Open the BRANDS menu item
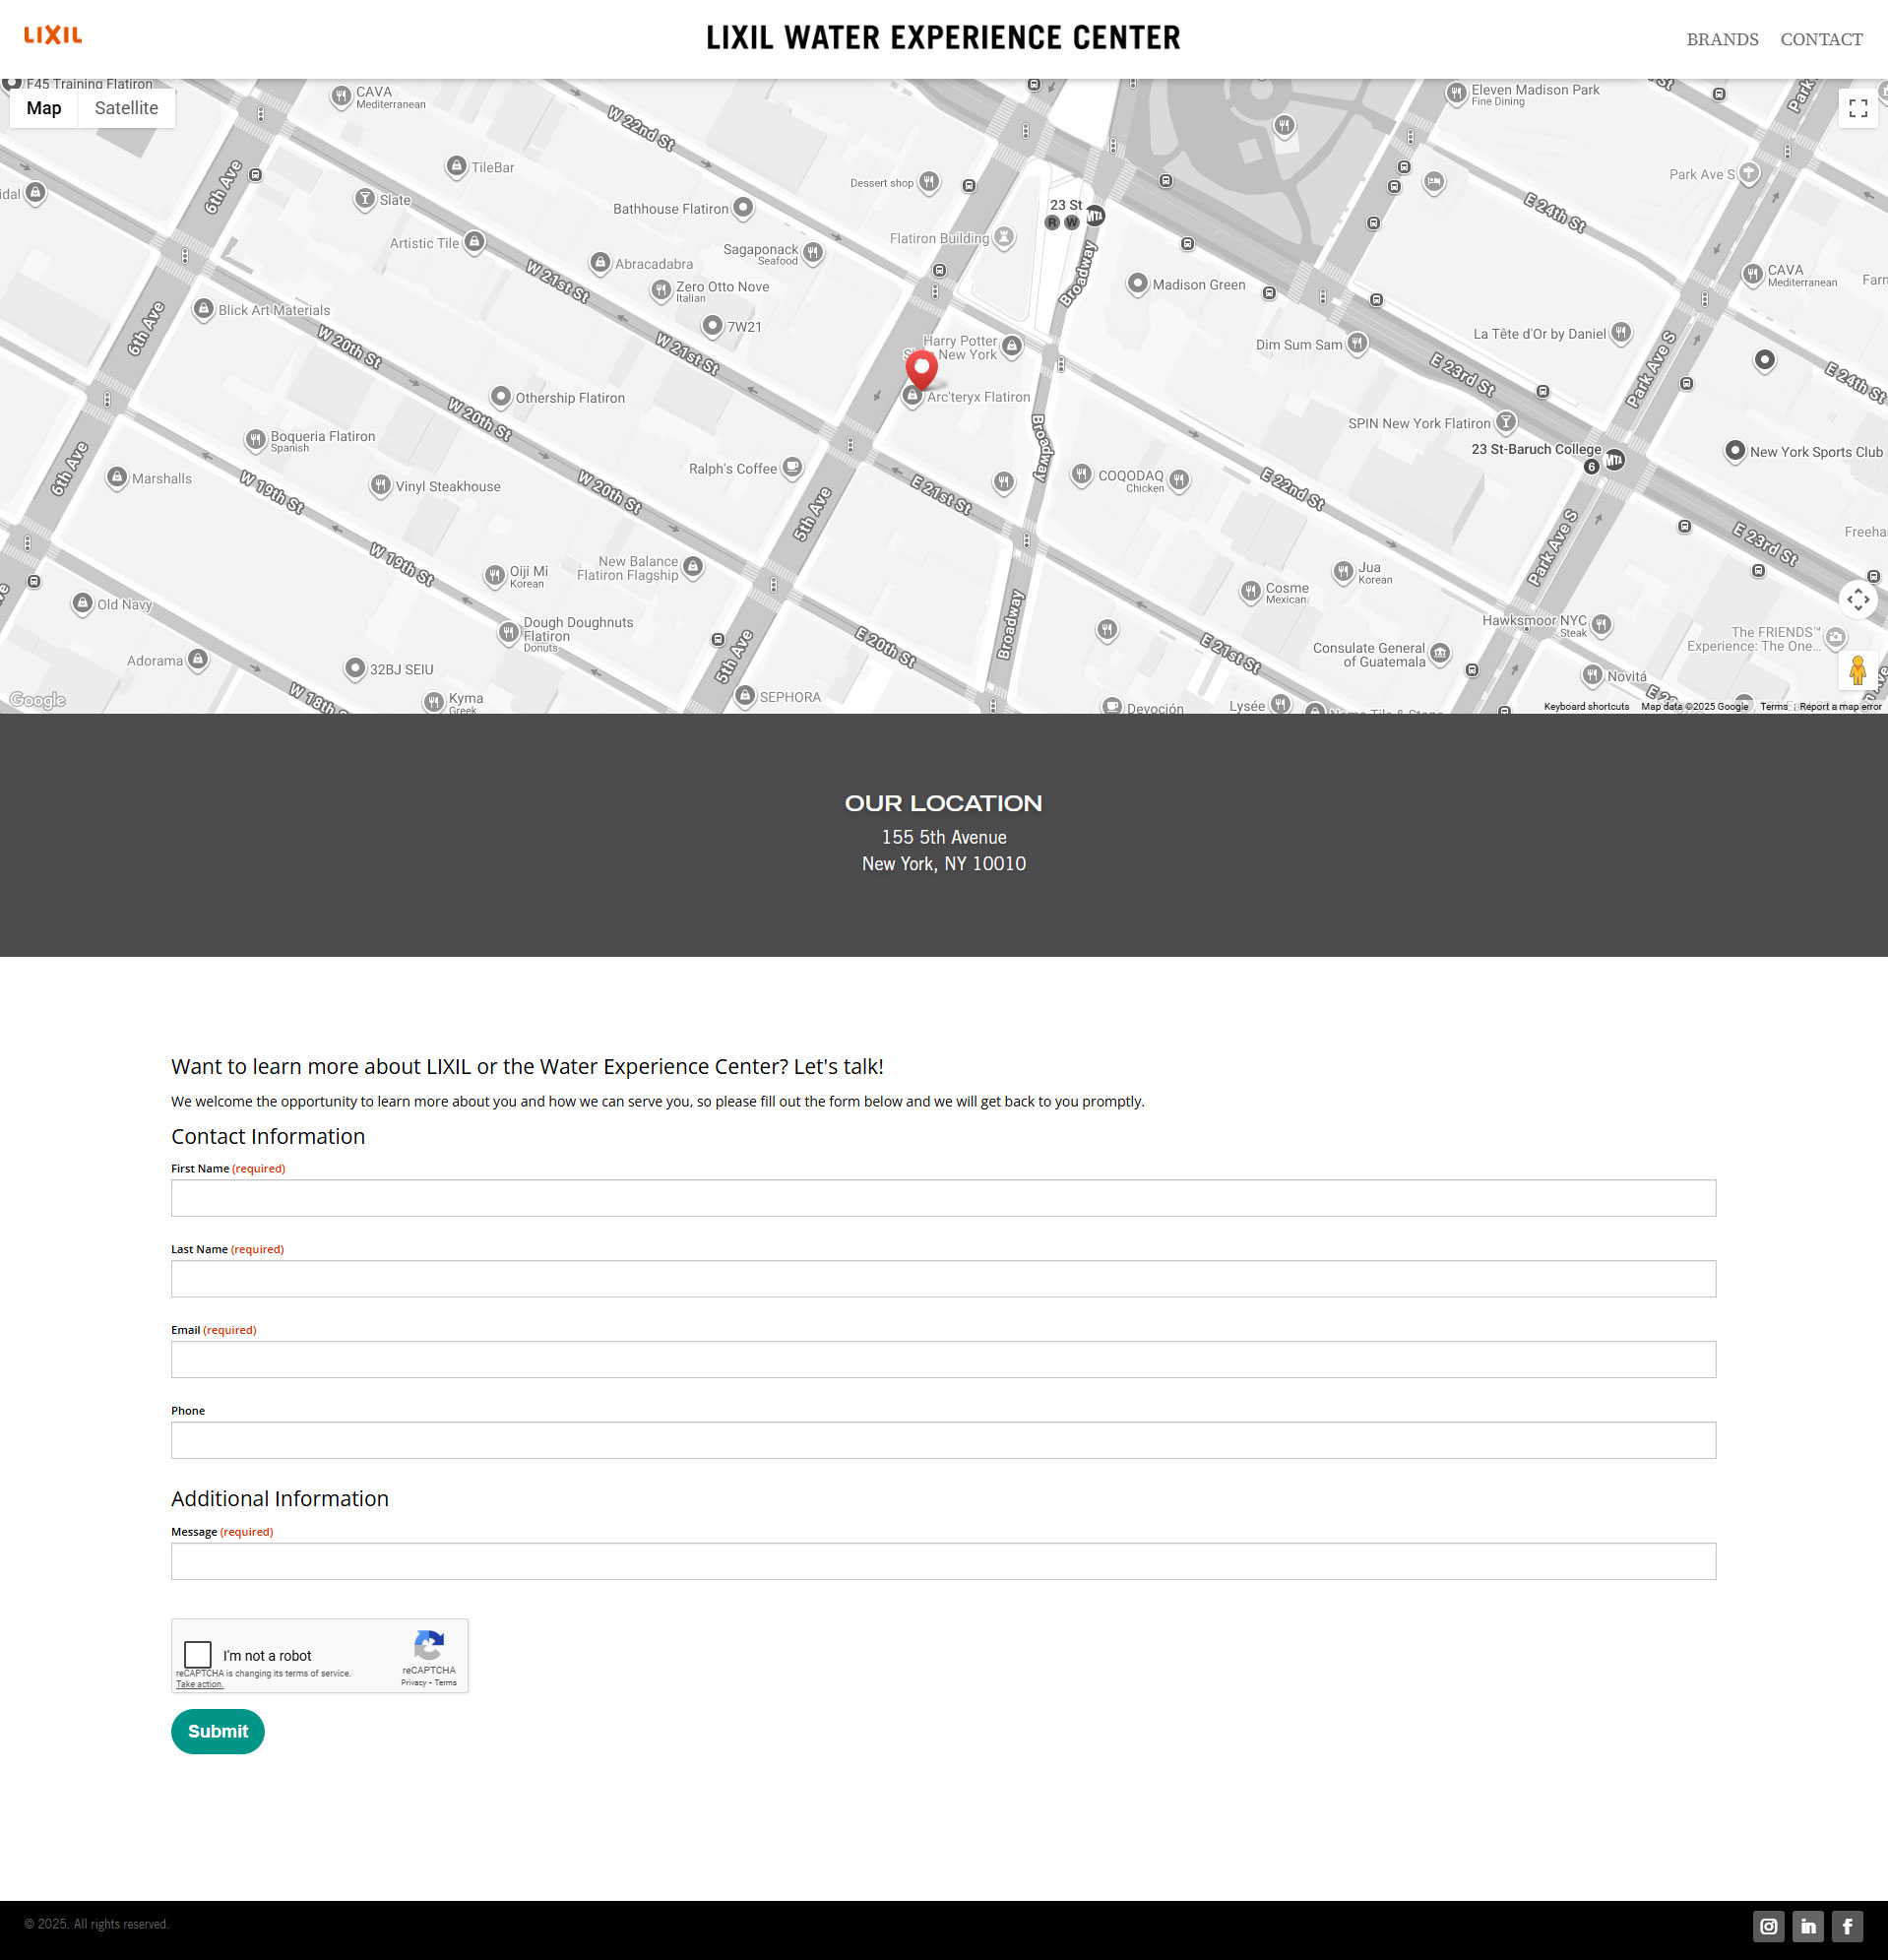 [1721, 40]
